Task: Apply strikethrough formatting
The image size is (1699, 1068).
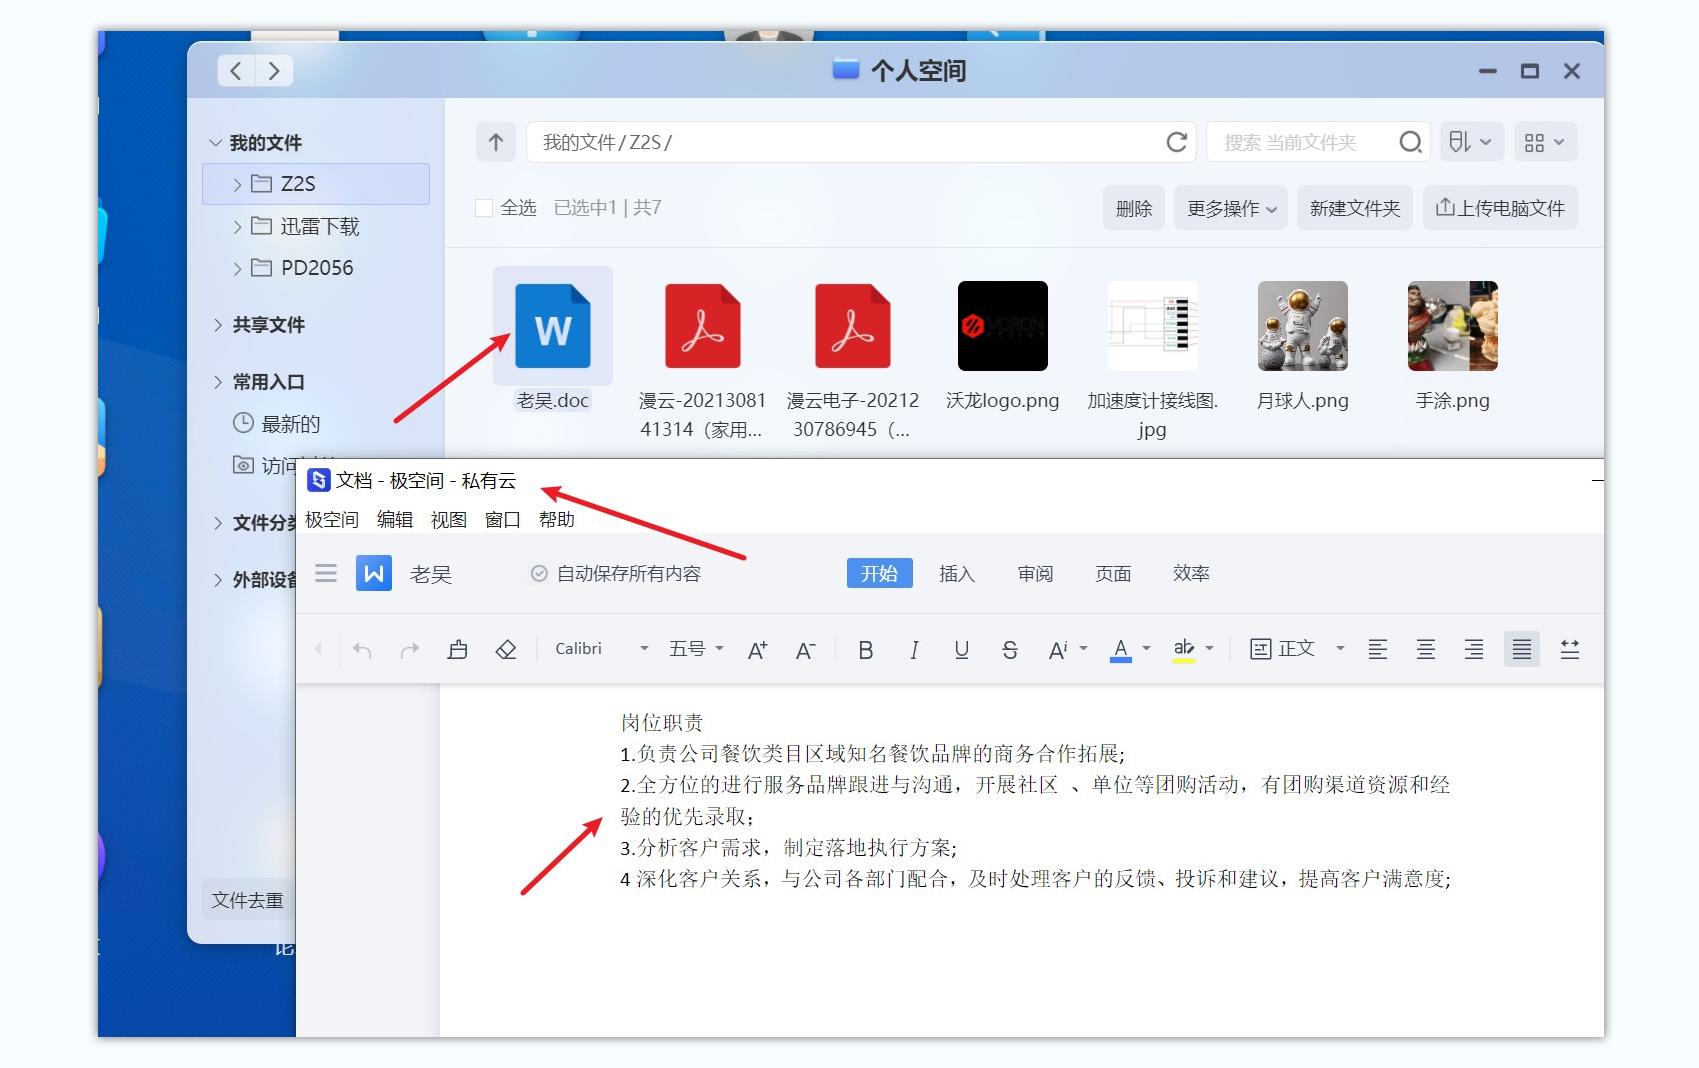Action: pos(1010,649)
